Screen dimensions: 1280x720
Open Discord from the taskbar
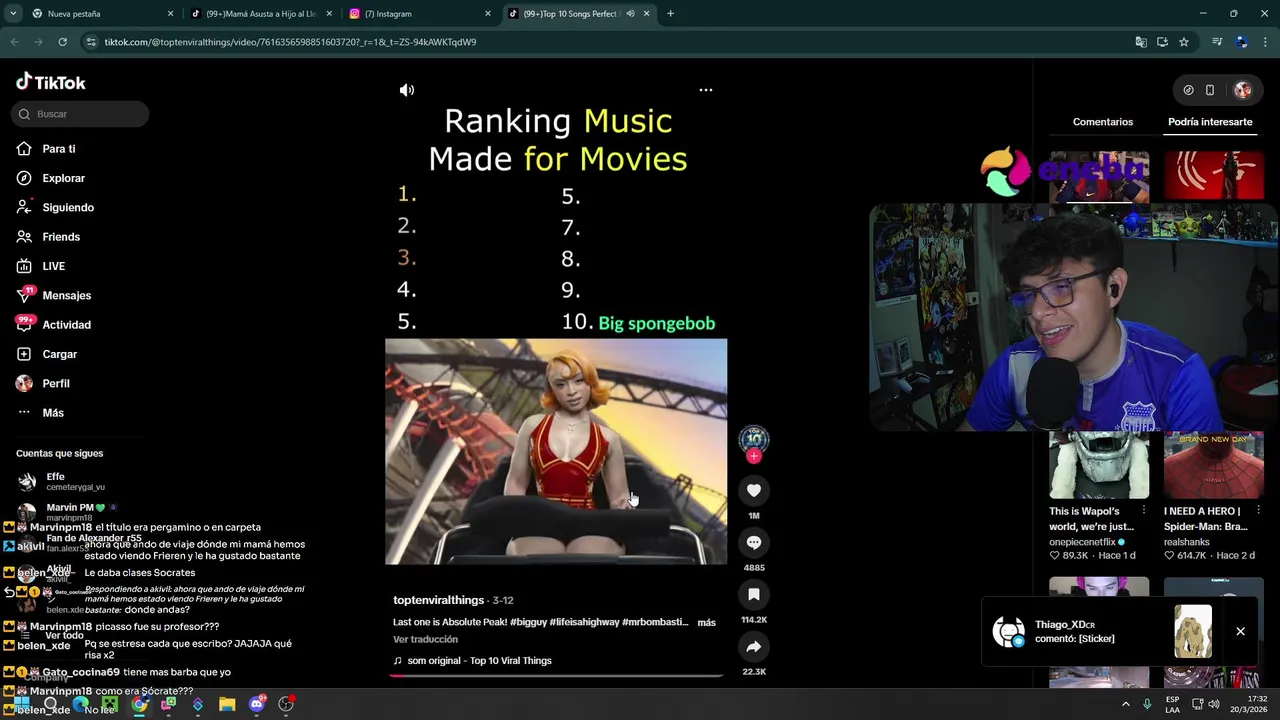pyautogui.click(x=257, y=705)
